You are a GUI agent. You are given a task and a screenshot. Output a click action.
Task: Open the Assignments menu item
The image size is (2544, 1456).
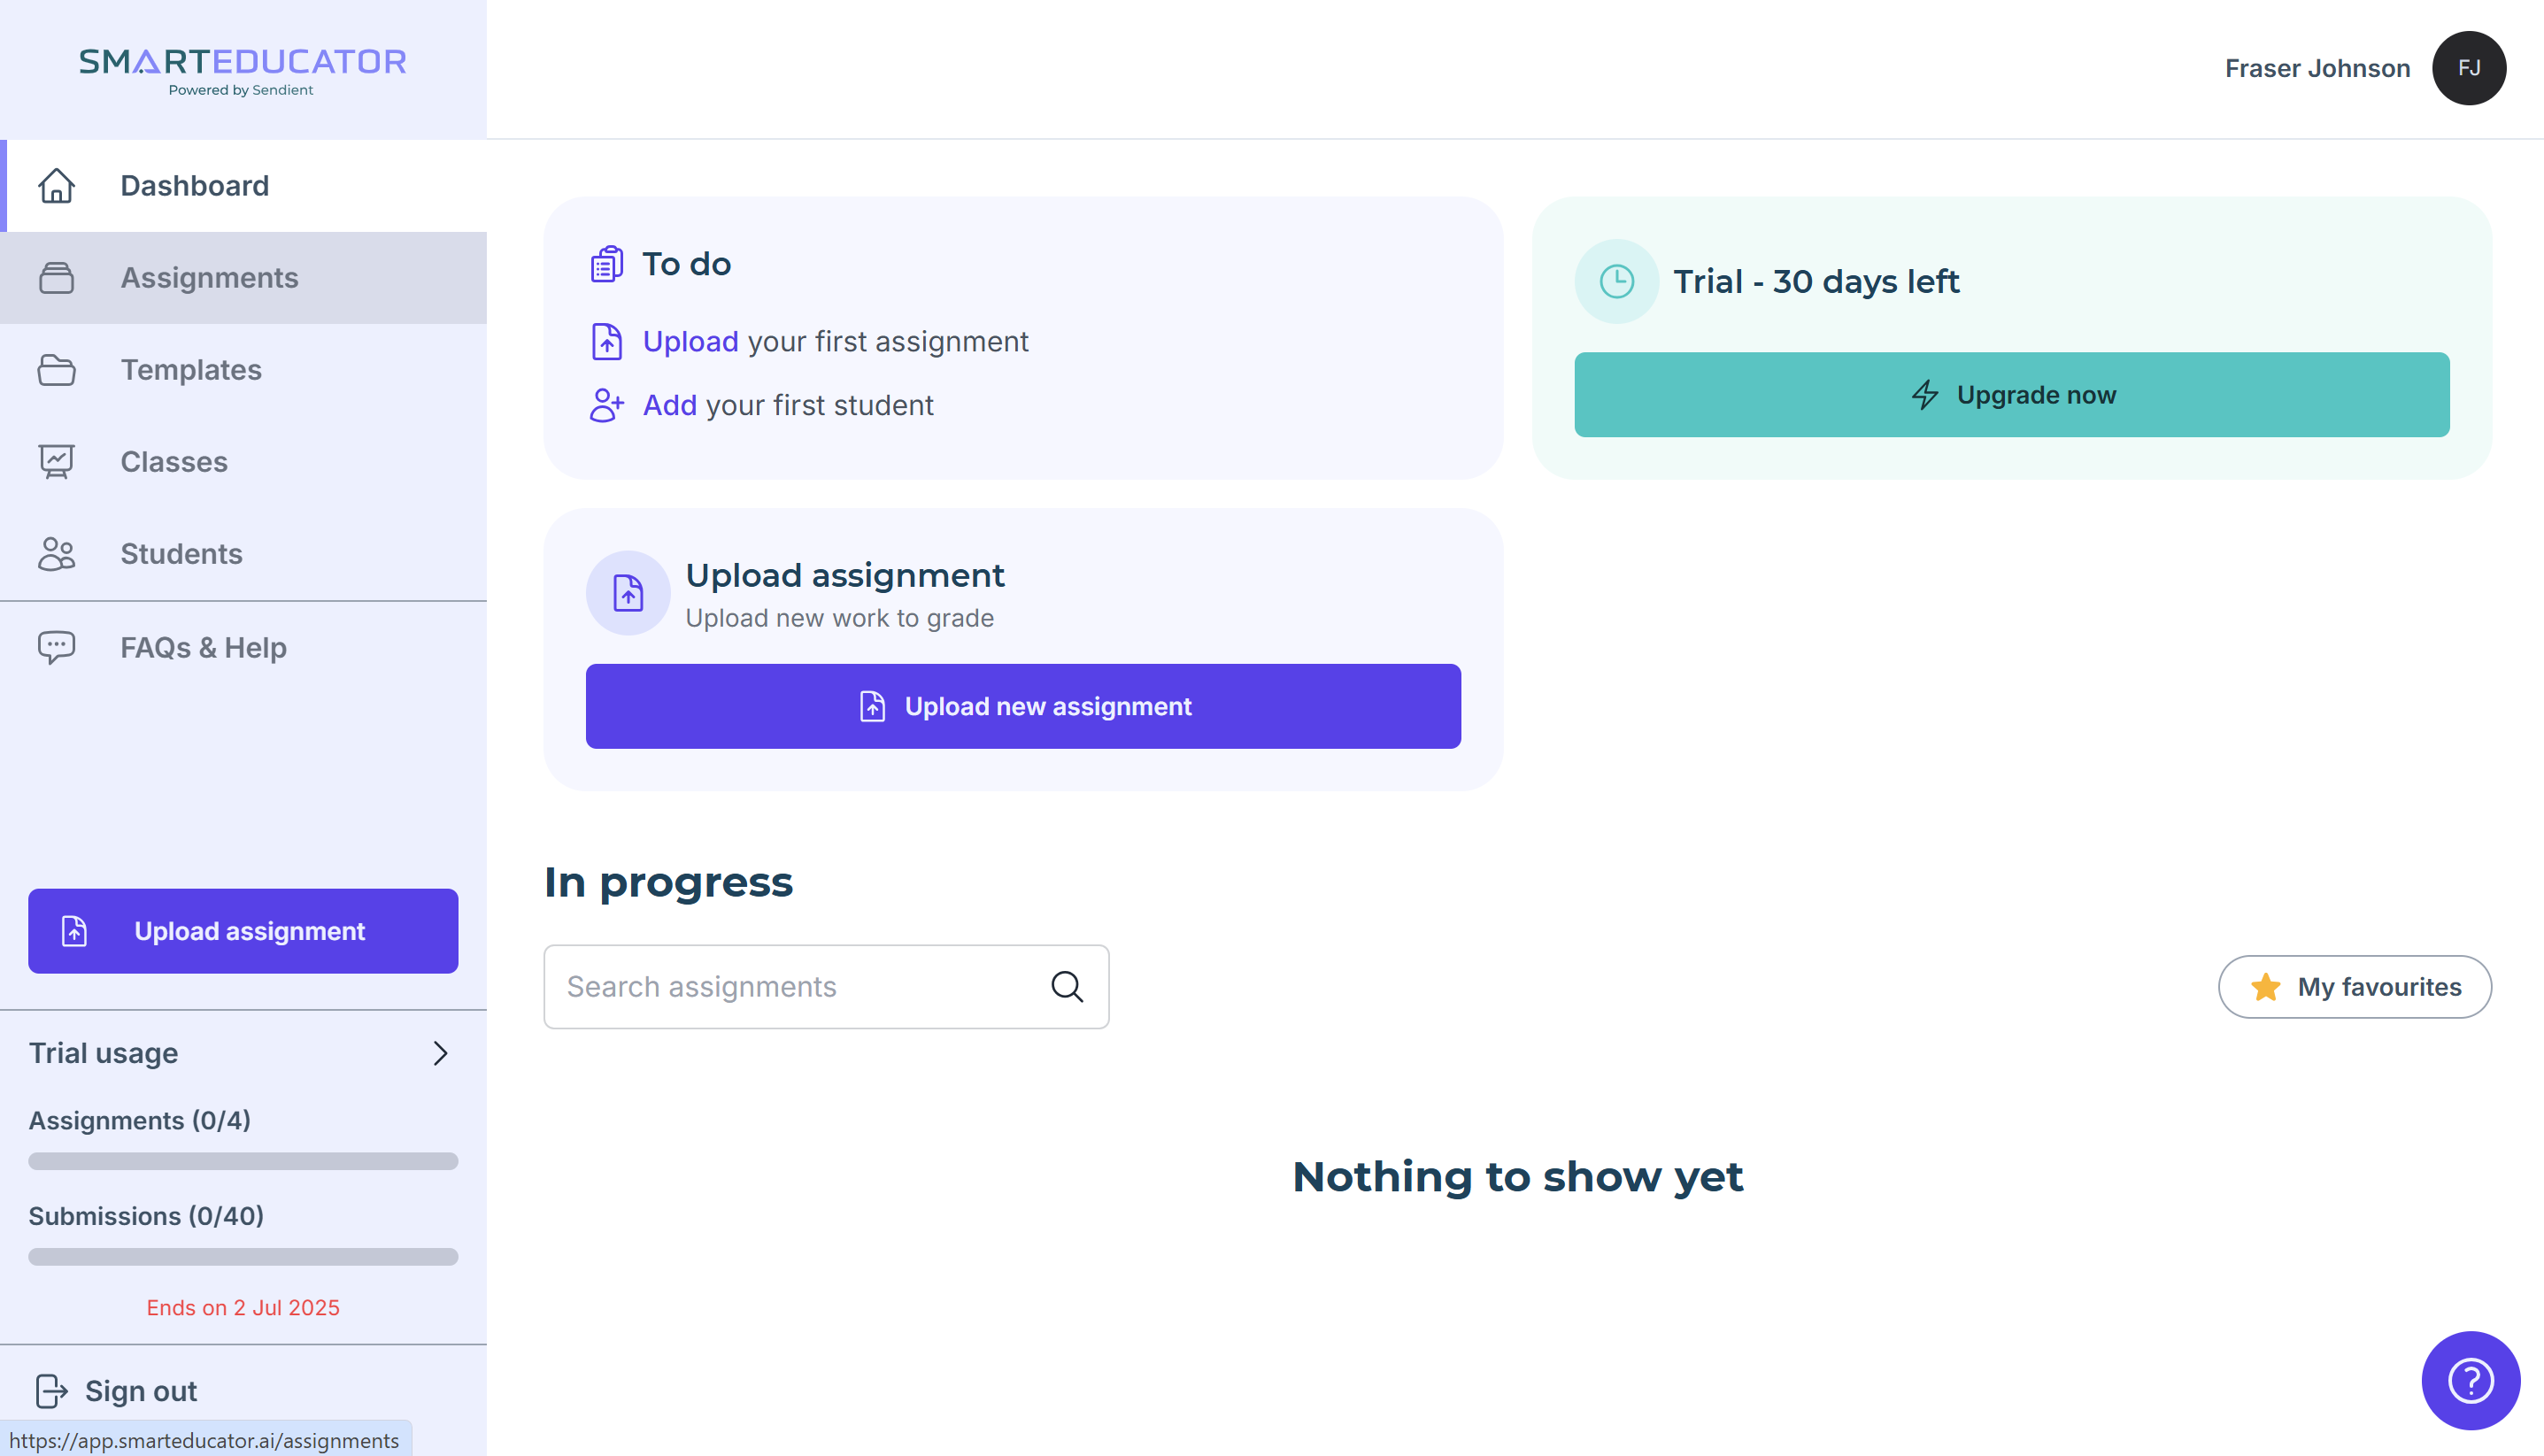pyautogui.click(x=209, y=278)
